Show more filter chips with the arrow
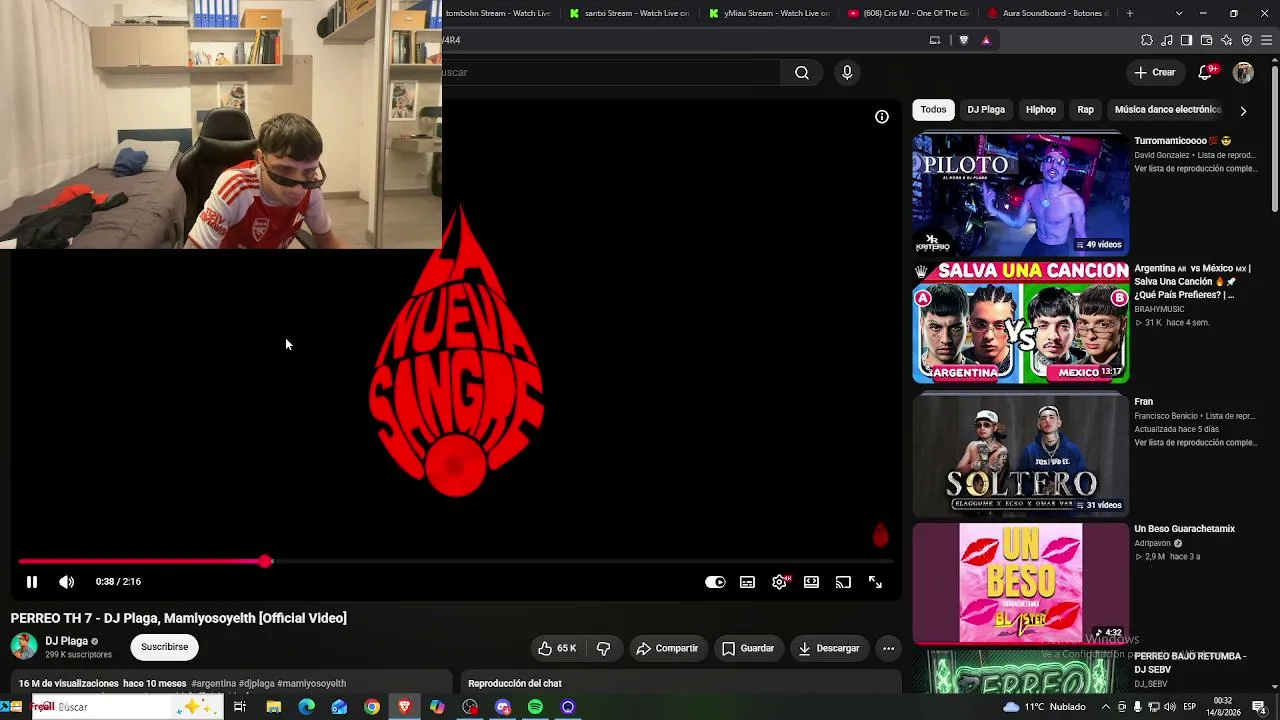 click(x=1243, y=111)
